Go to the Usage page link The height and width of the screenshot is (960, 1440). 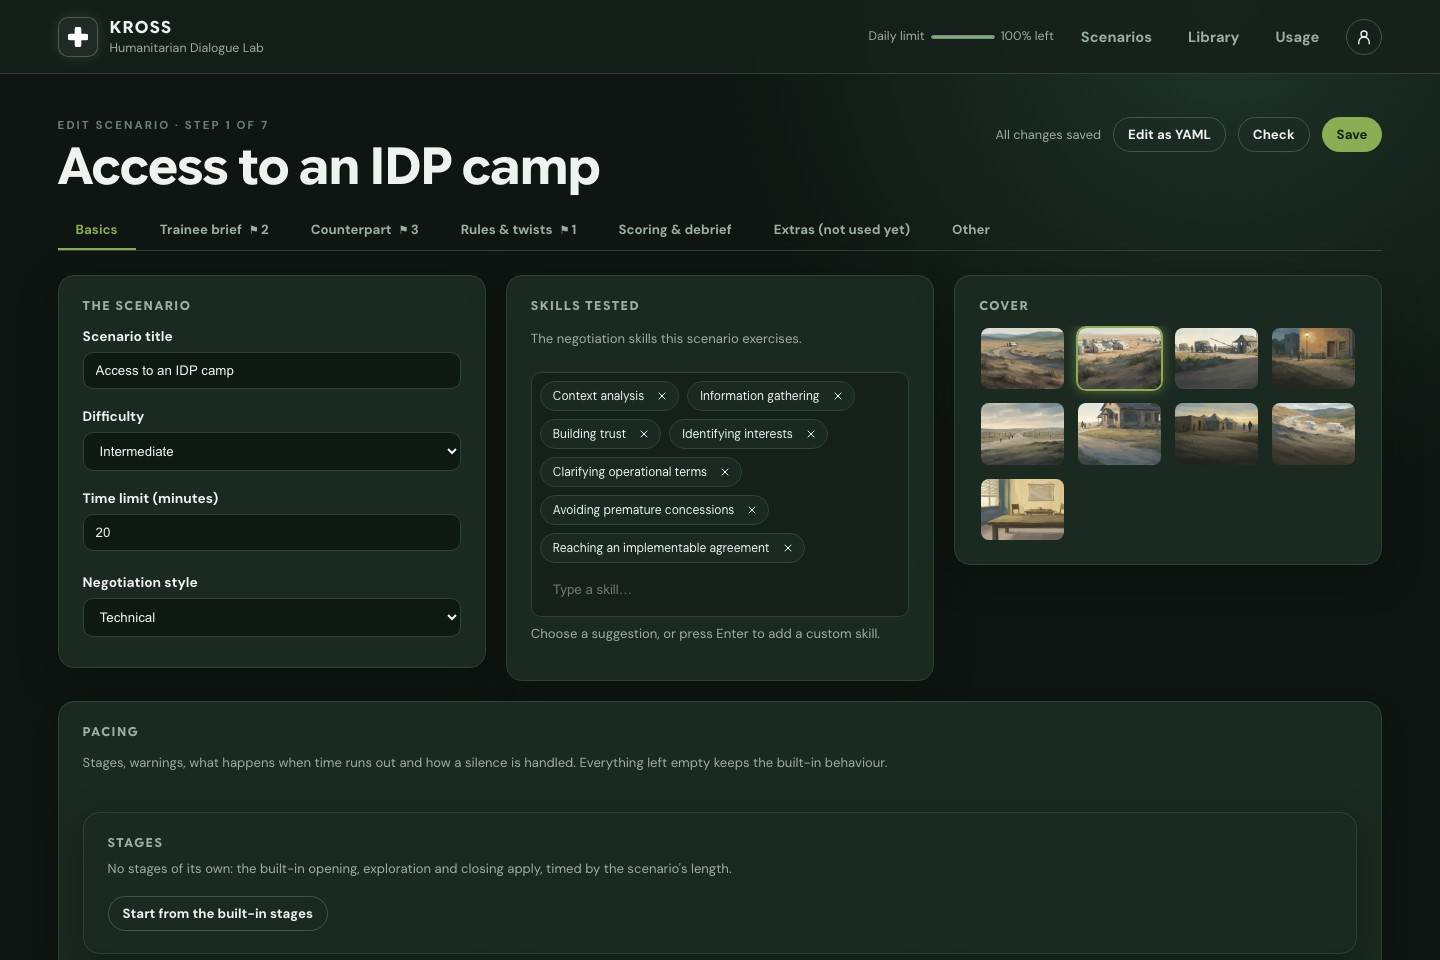pos(1297,37)
